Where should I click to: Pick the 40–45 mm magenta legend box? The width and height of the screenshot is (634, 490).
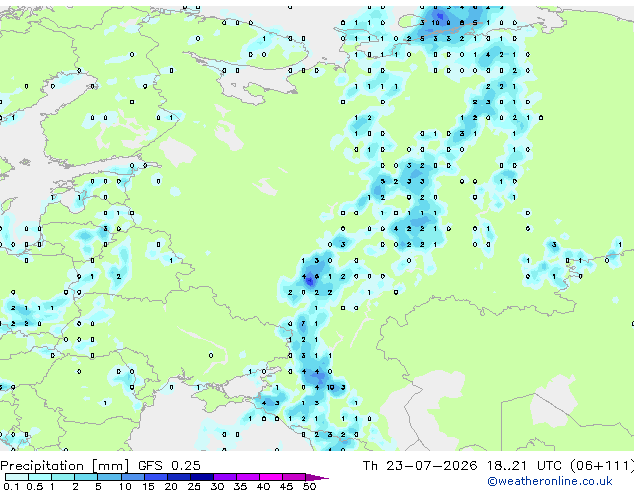(271, 477)
